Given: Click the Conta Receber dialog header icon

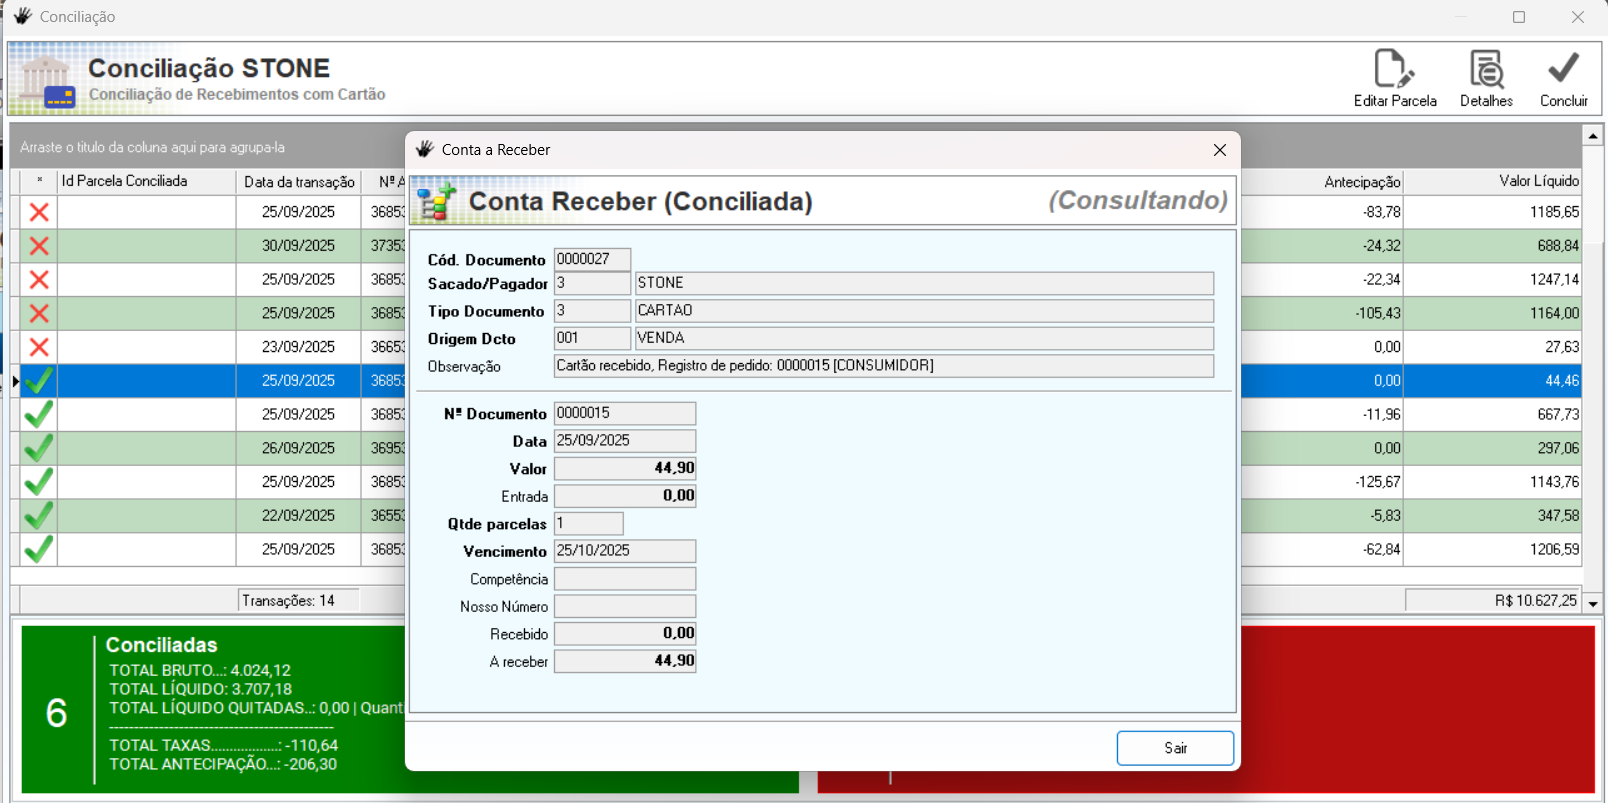Looking at the screenshot, I should point(437,202).
